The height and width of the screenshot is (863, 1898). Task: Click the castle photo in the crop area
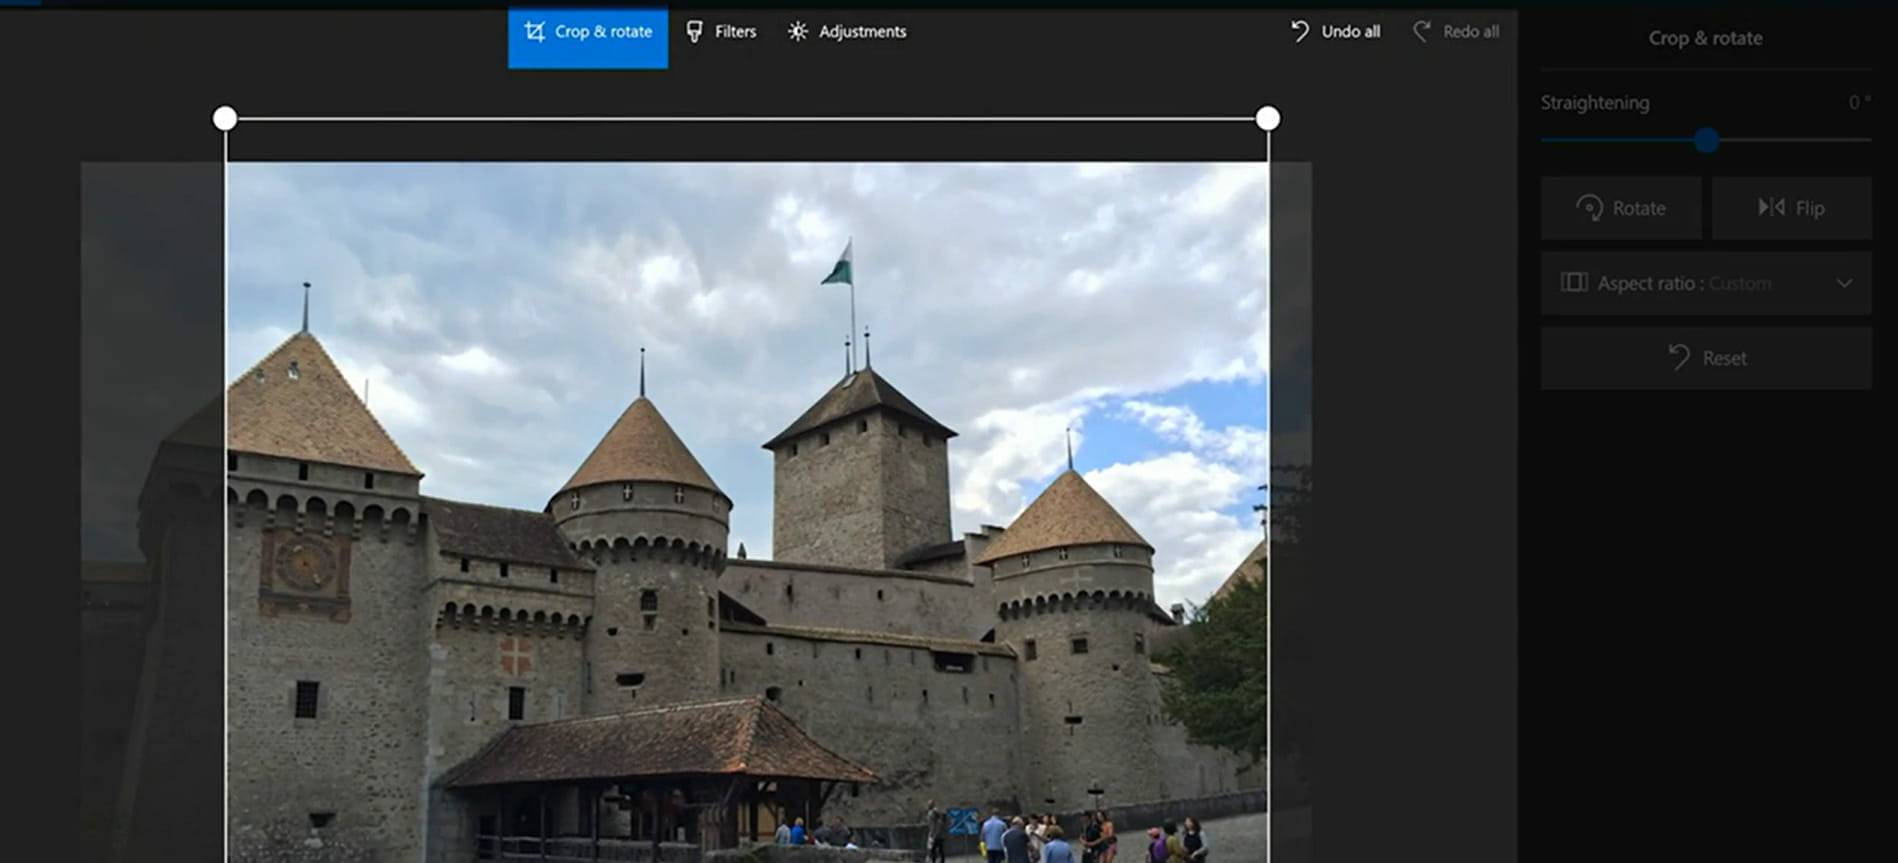747,512
